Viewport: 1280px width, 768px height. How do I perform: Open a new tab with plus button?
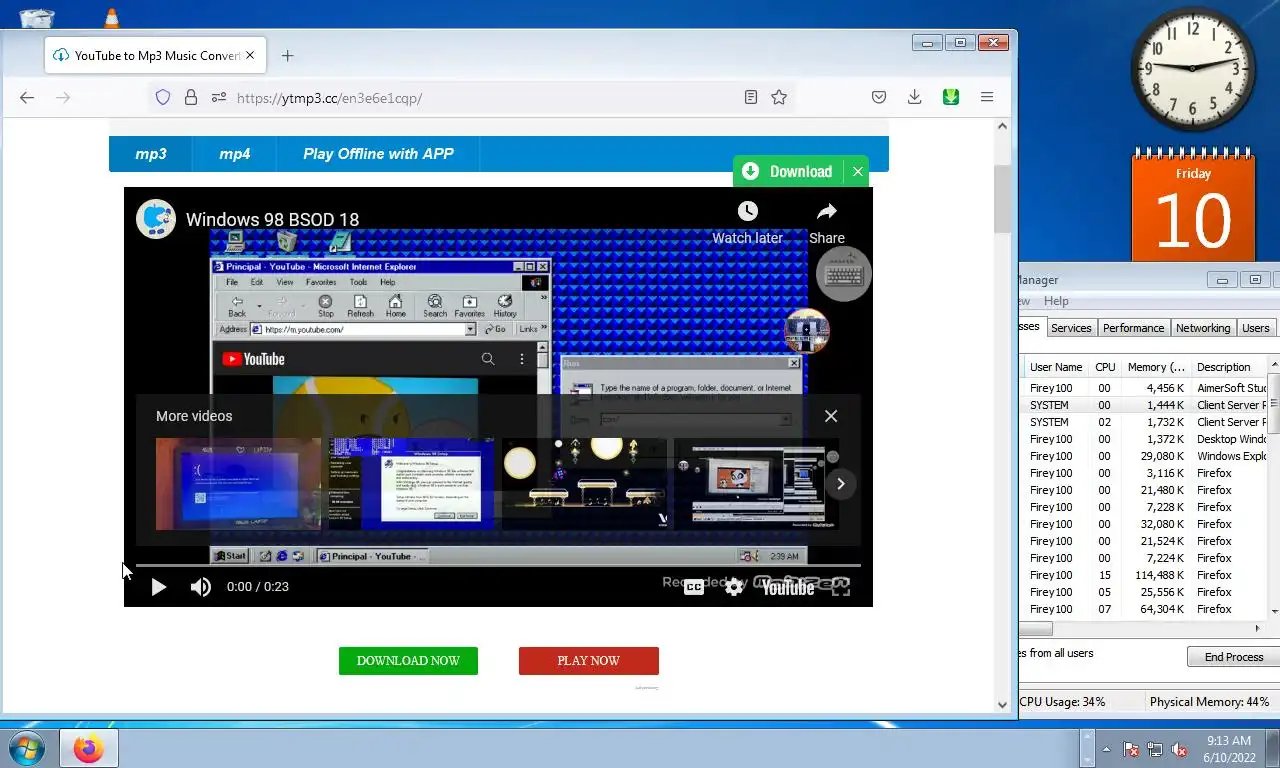coord(287,56)
